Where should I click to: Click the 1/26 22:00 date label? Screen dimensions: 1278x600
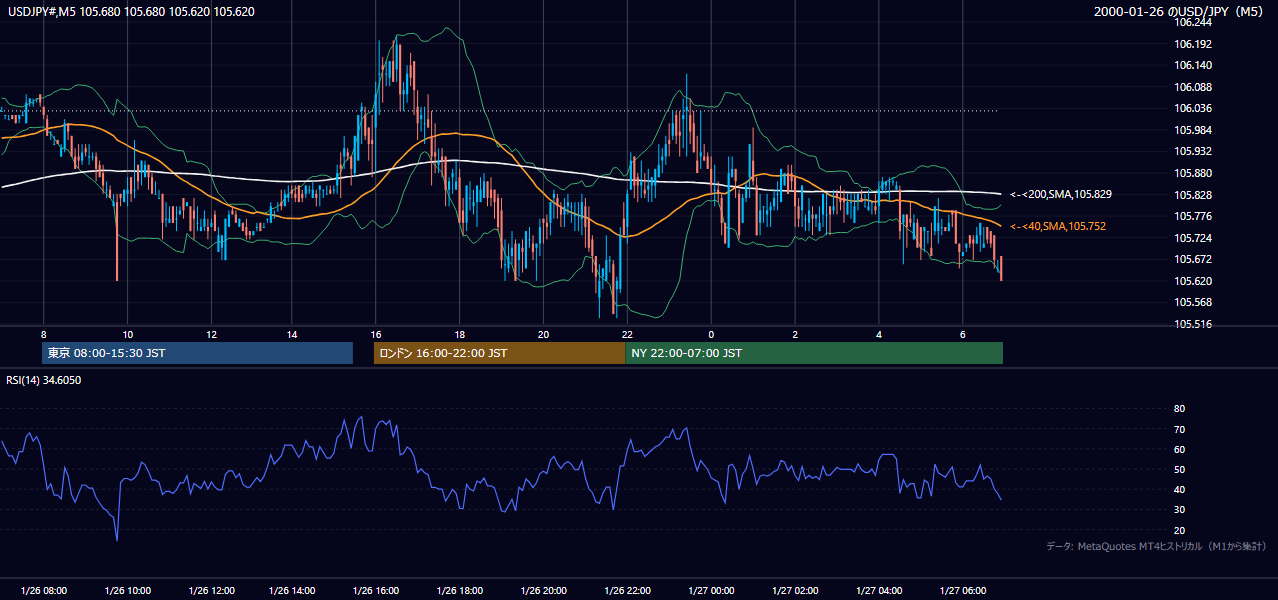(628, 591)
